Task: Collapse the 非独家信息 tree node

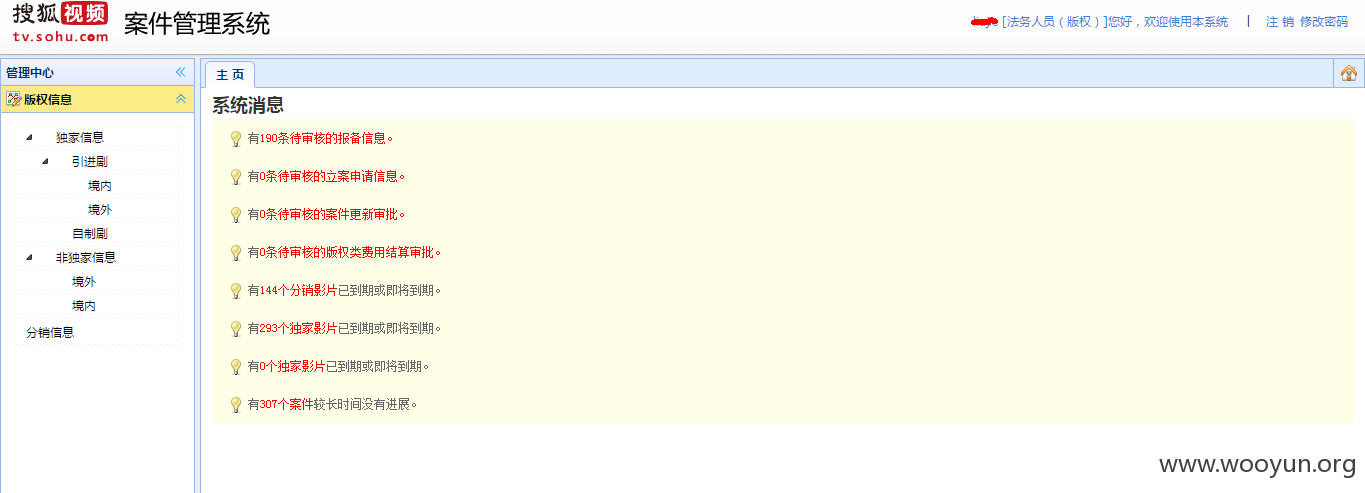Action: [x=28, y=257]
